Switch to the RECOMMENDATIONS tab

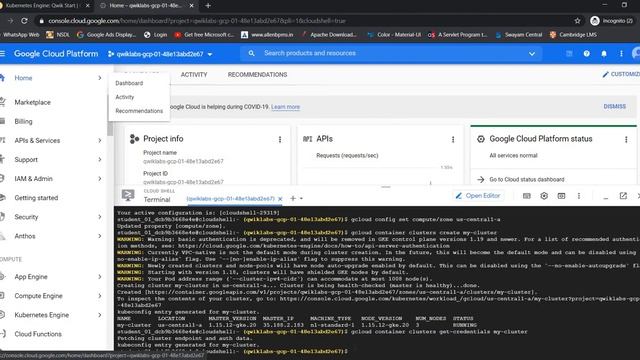coord(257,75)
